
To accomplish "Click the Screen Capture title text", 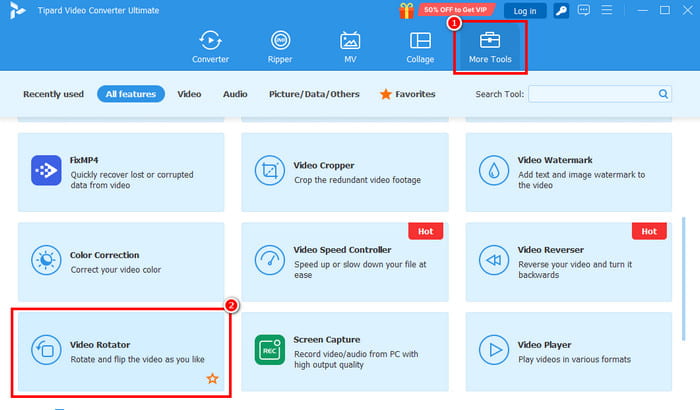I will tap(327, 339).
